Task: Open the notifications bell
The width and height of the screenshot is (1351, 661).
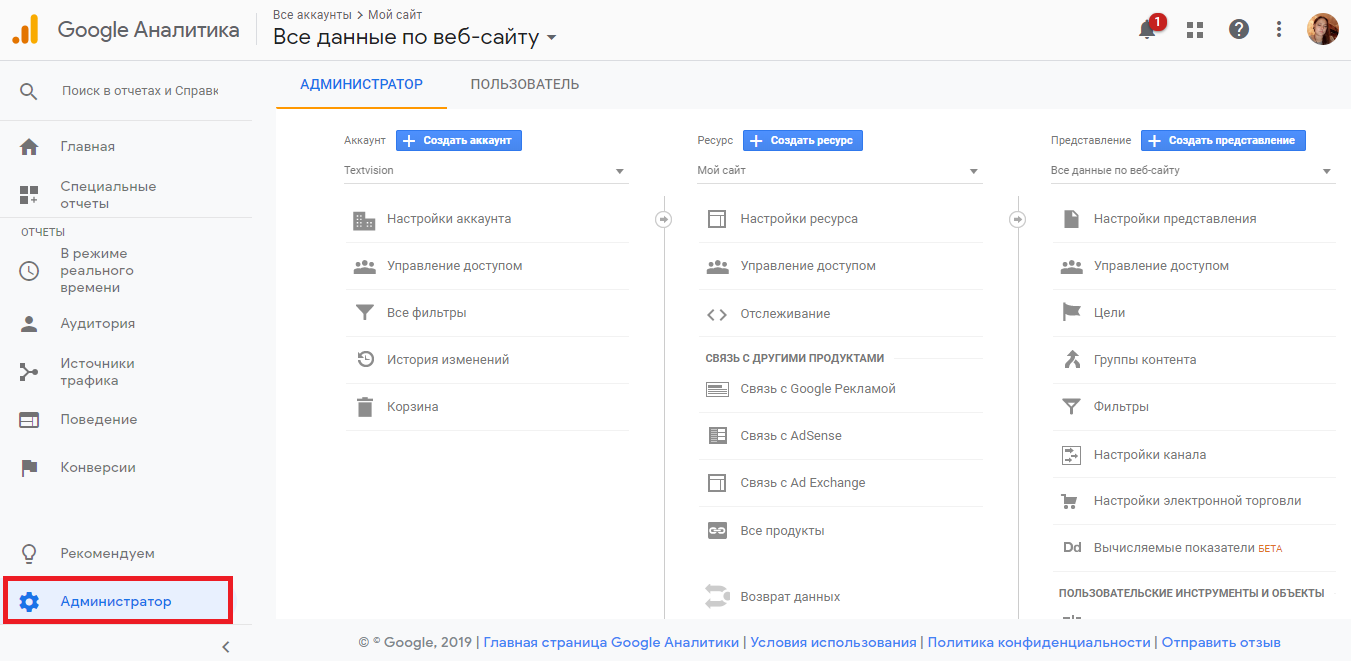Action: [x=1148, y=30]
